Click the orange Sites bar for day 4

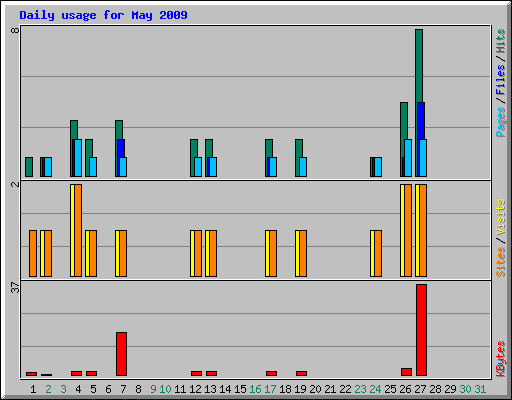pos(78,230)
